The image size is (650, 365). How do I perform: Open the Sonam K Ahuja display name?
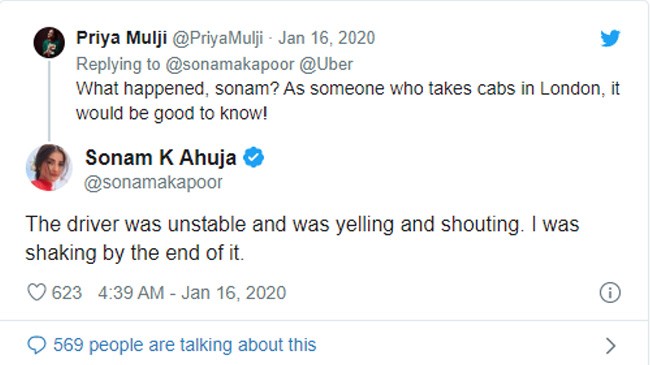(x=161, y=158)
